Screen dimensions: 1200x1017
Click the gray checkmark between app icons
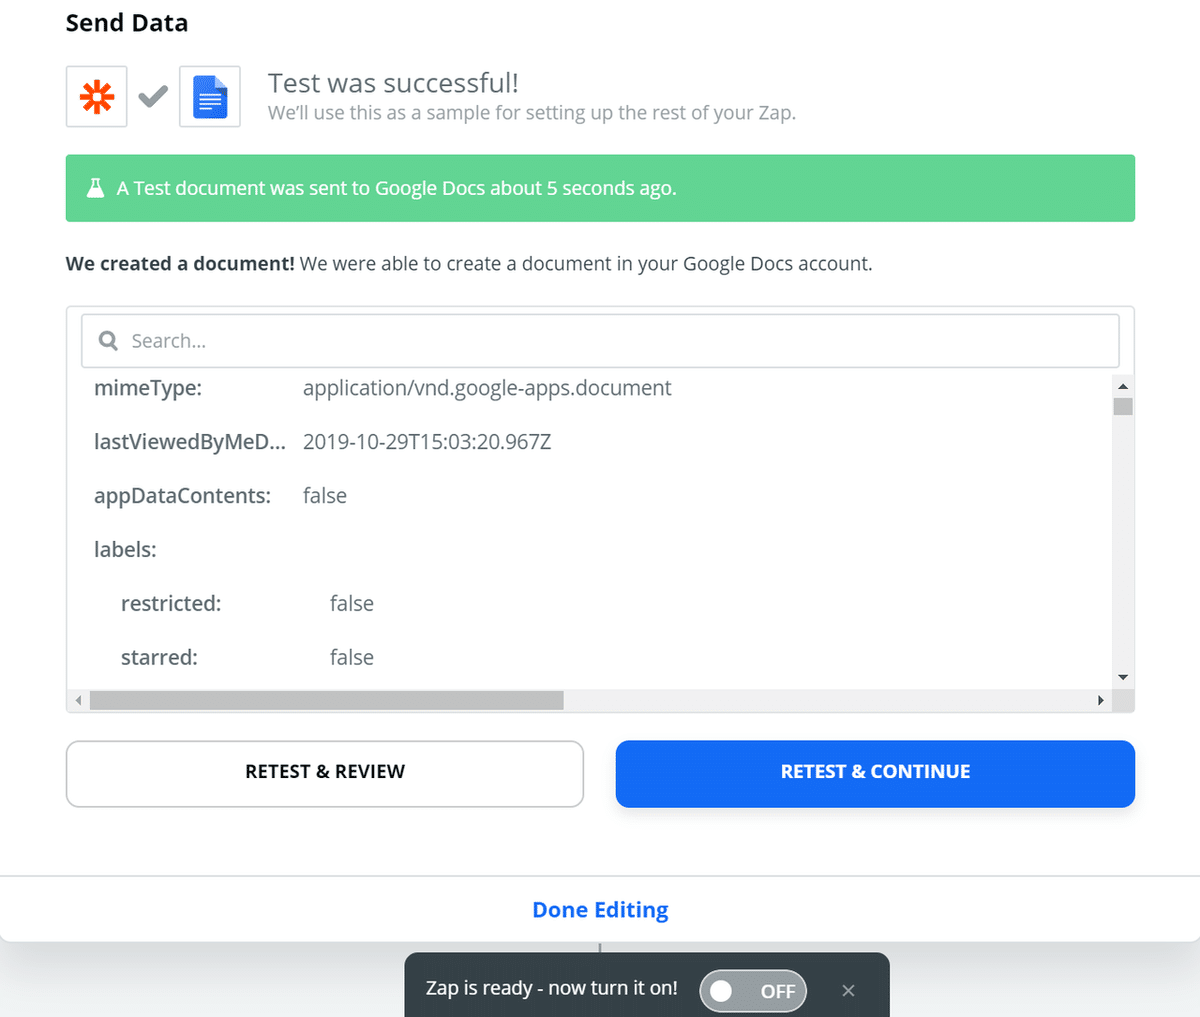point(153,97)
